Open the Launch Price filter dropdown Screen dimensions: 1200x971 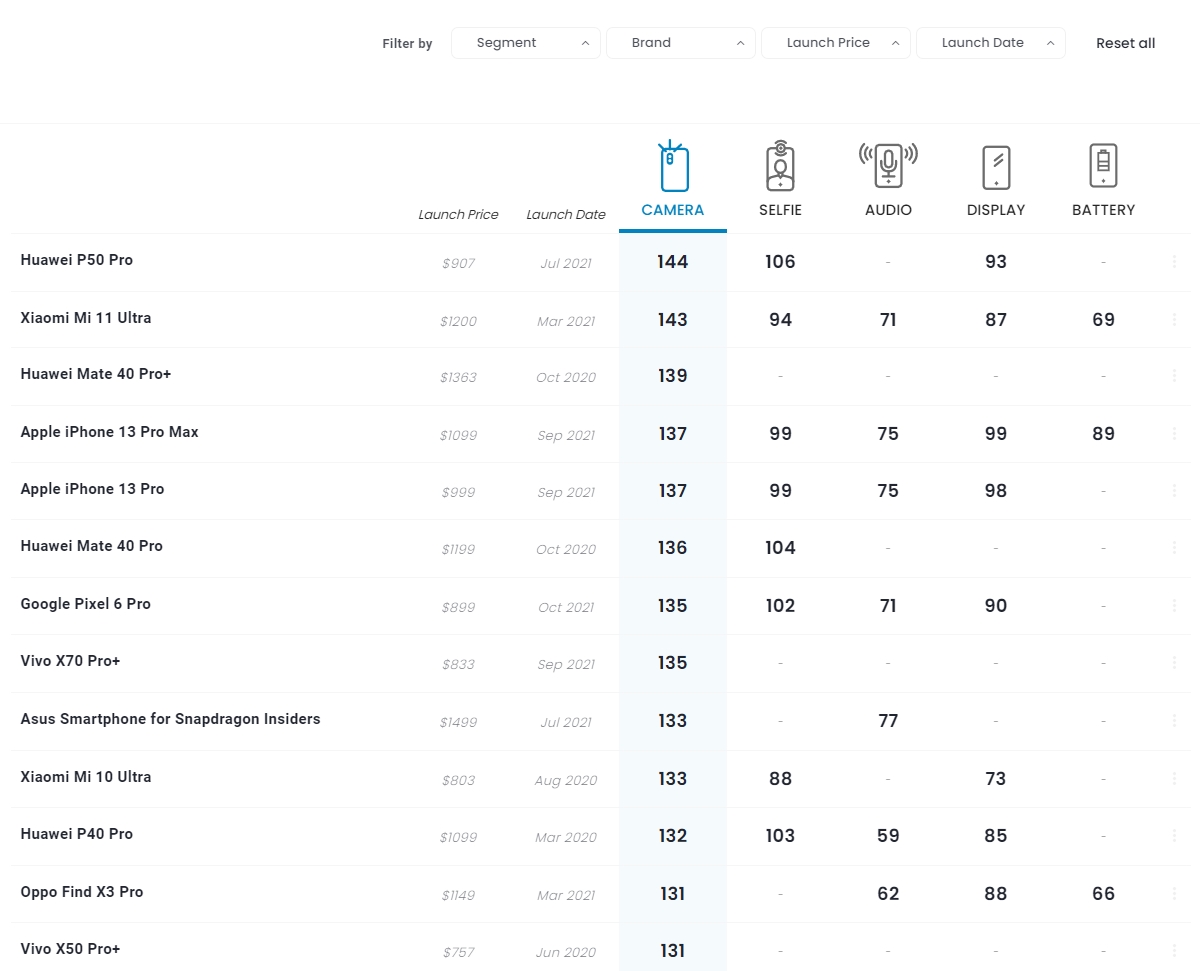click(836, 43)
